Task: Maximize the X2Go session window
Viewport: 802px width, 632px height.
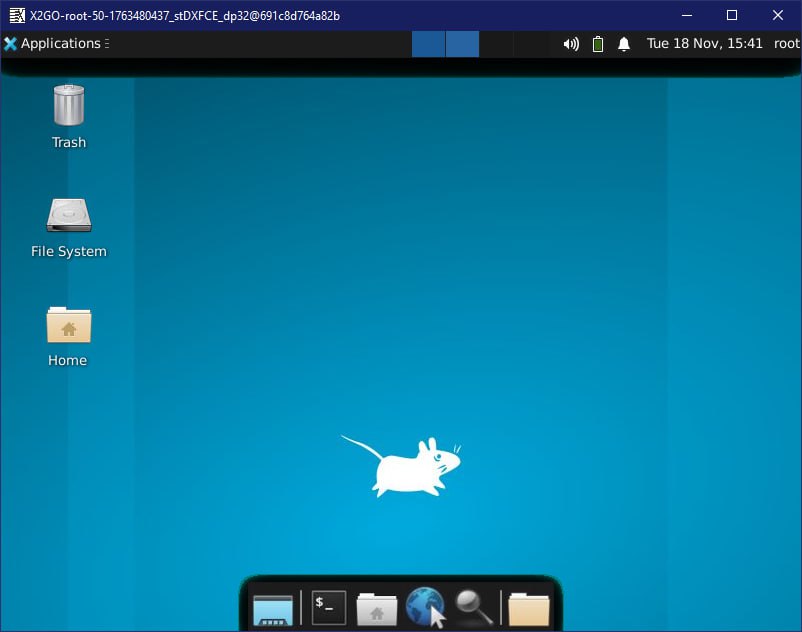Action: point(731,15)
